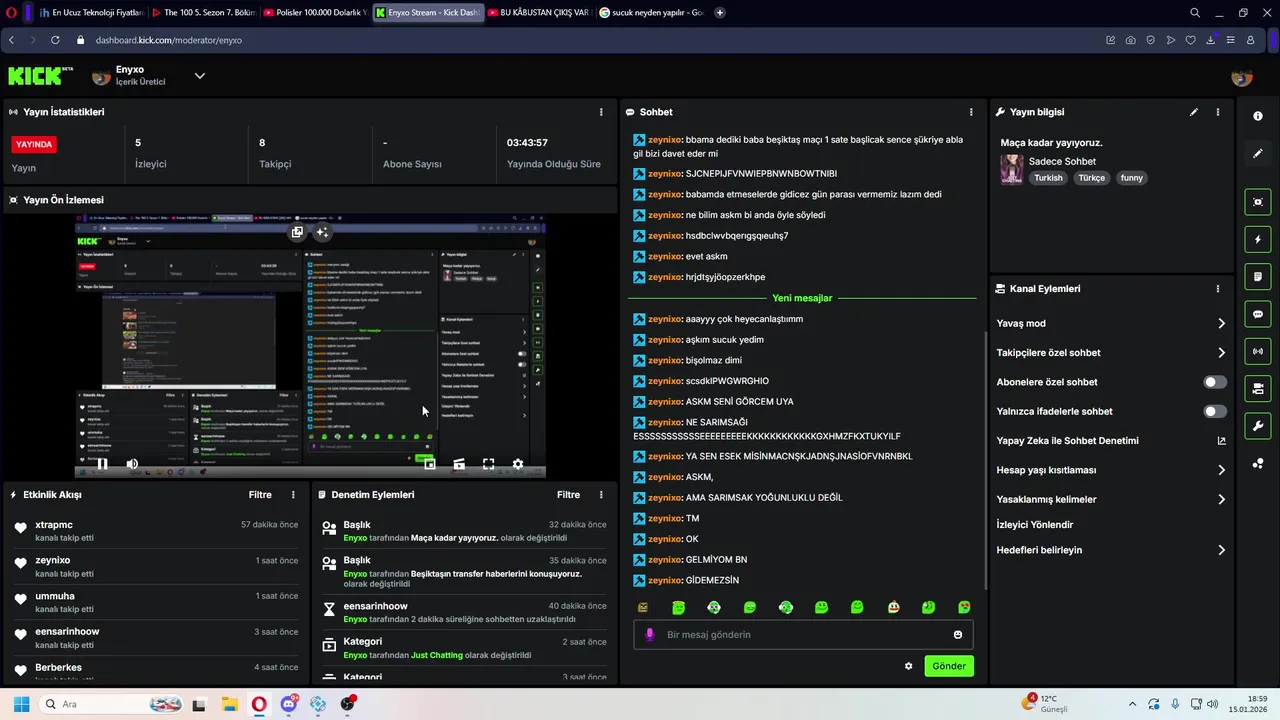Open the broadcast signal sidebar icon
The image size is (1280, 720).
(1258, 351)
